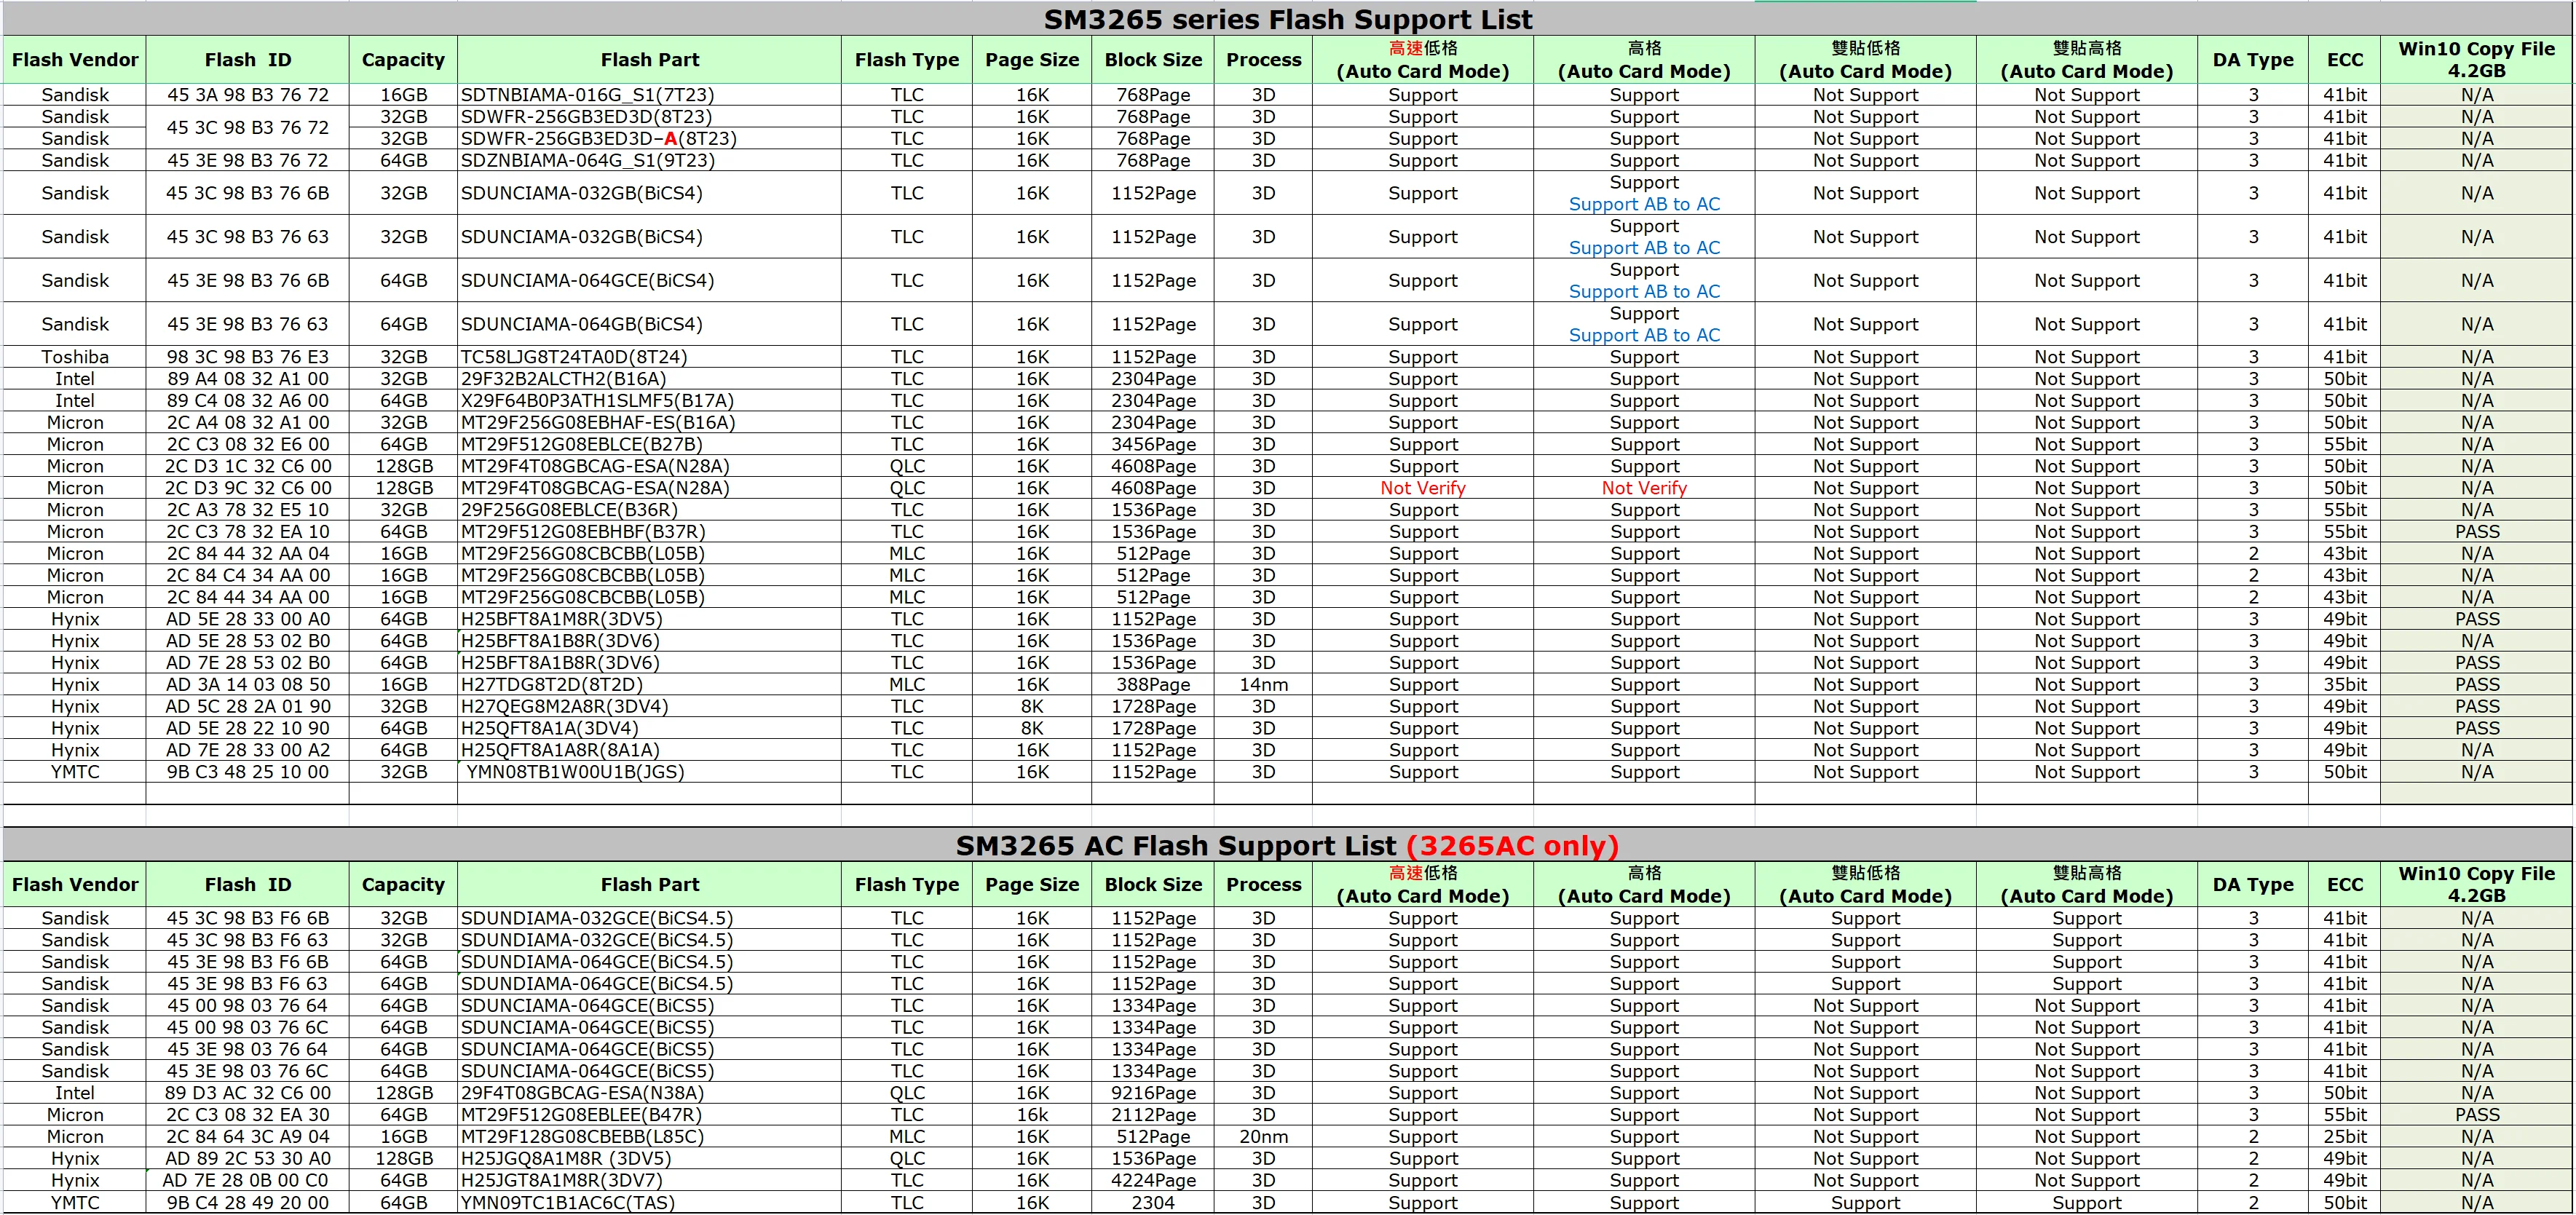Click 'Not Verify' under 高格 column
Image resolution: width=2576 pixels, height=1215 pixels.
click(x=1644, y=489)
